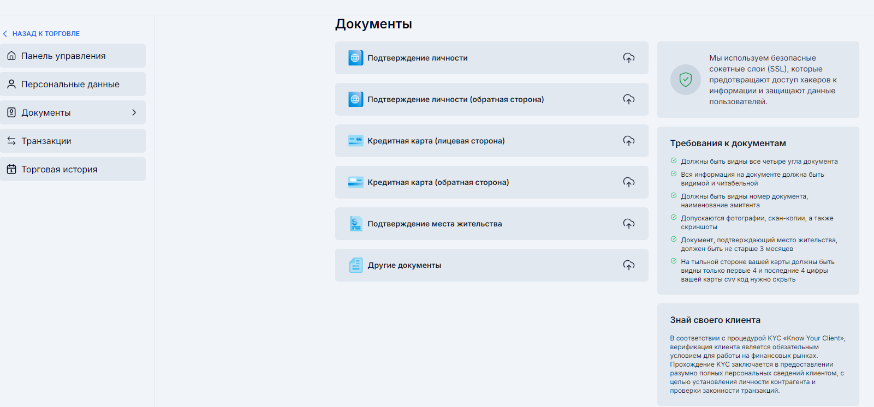Click requirement 'Документ, подтверждающий место жительства'
This screenshot has width=874, height=407.
[x=759, y=244]
